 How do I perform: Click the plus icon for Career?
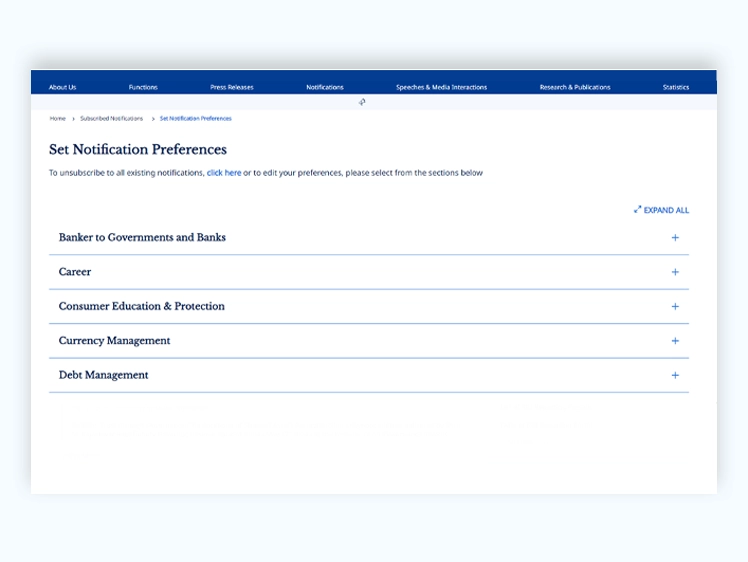pyautogui.click(x=675, y=272)
